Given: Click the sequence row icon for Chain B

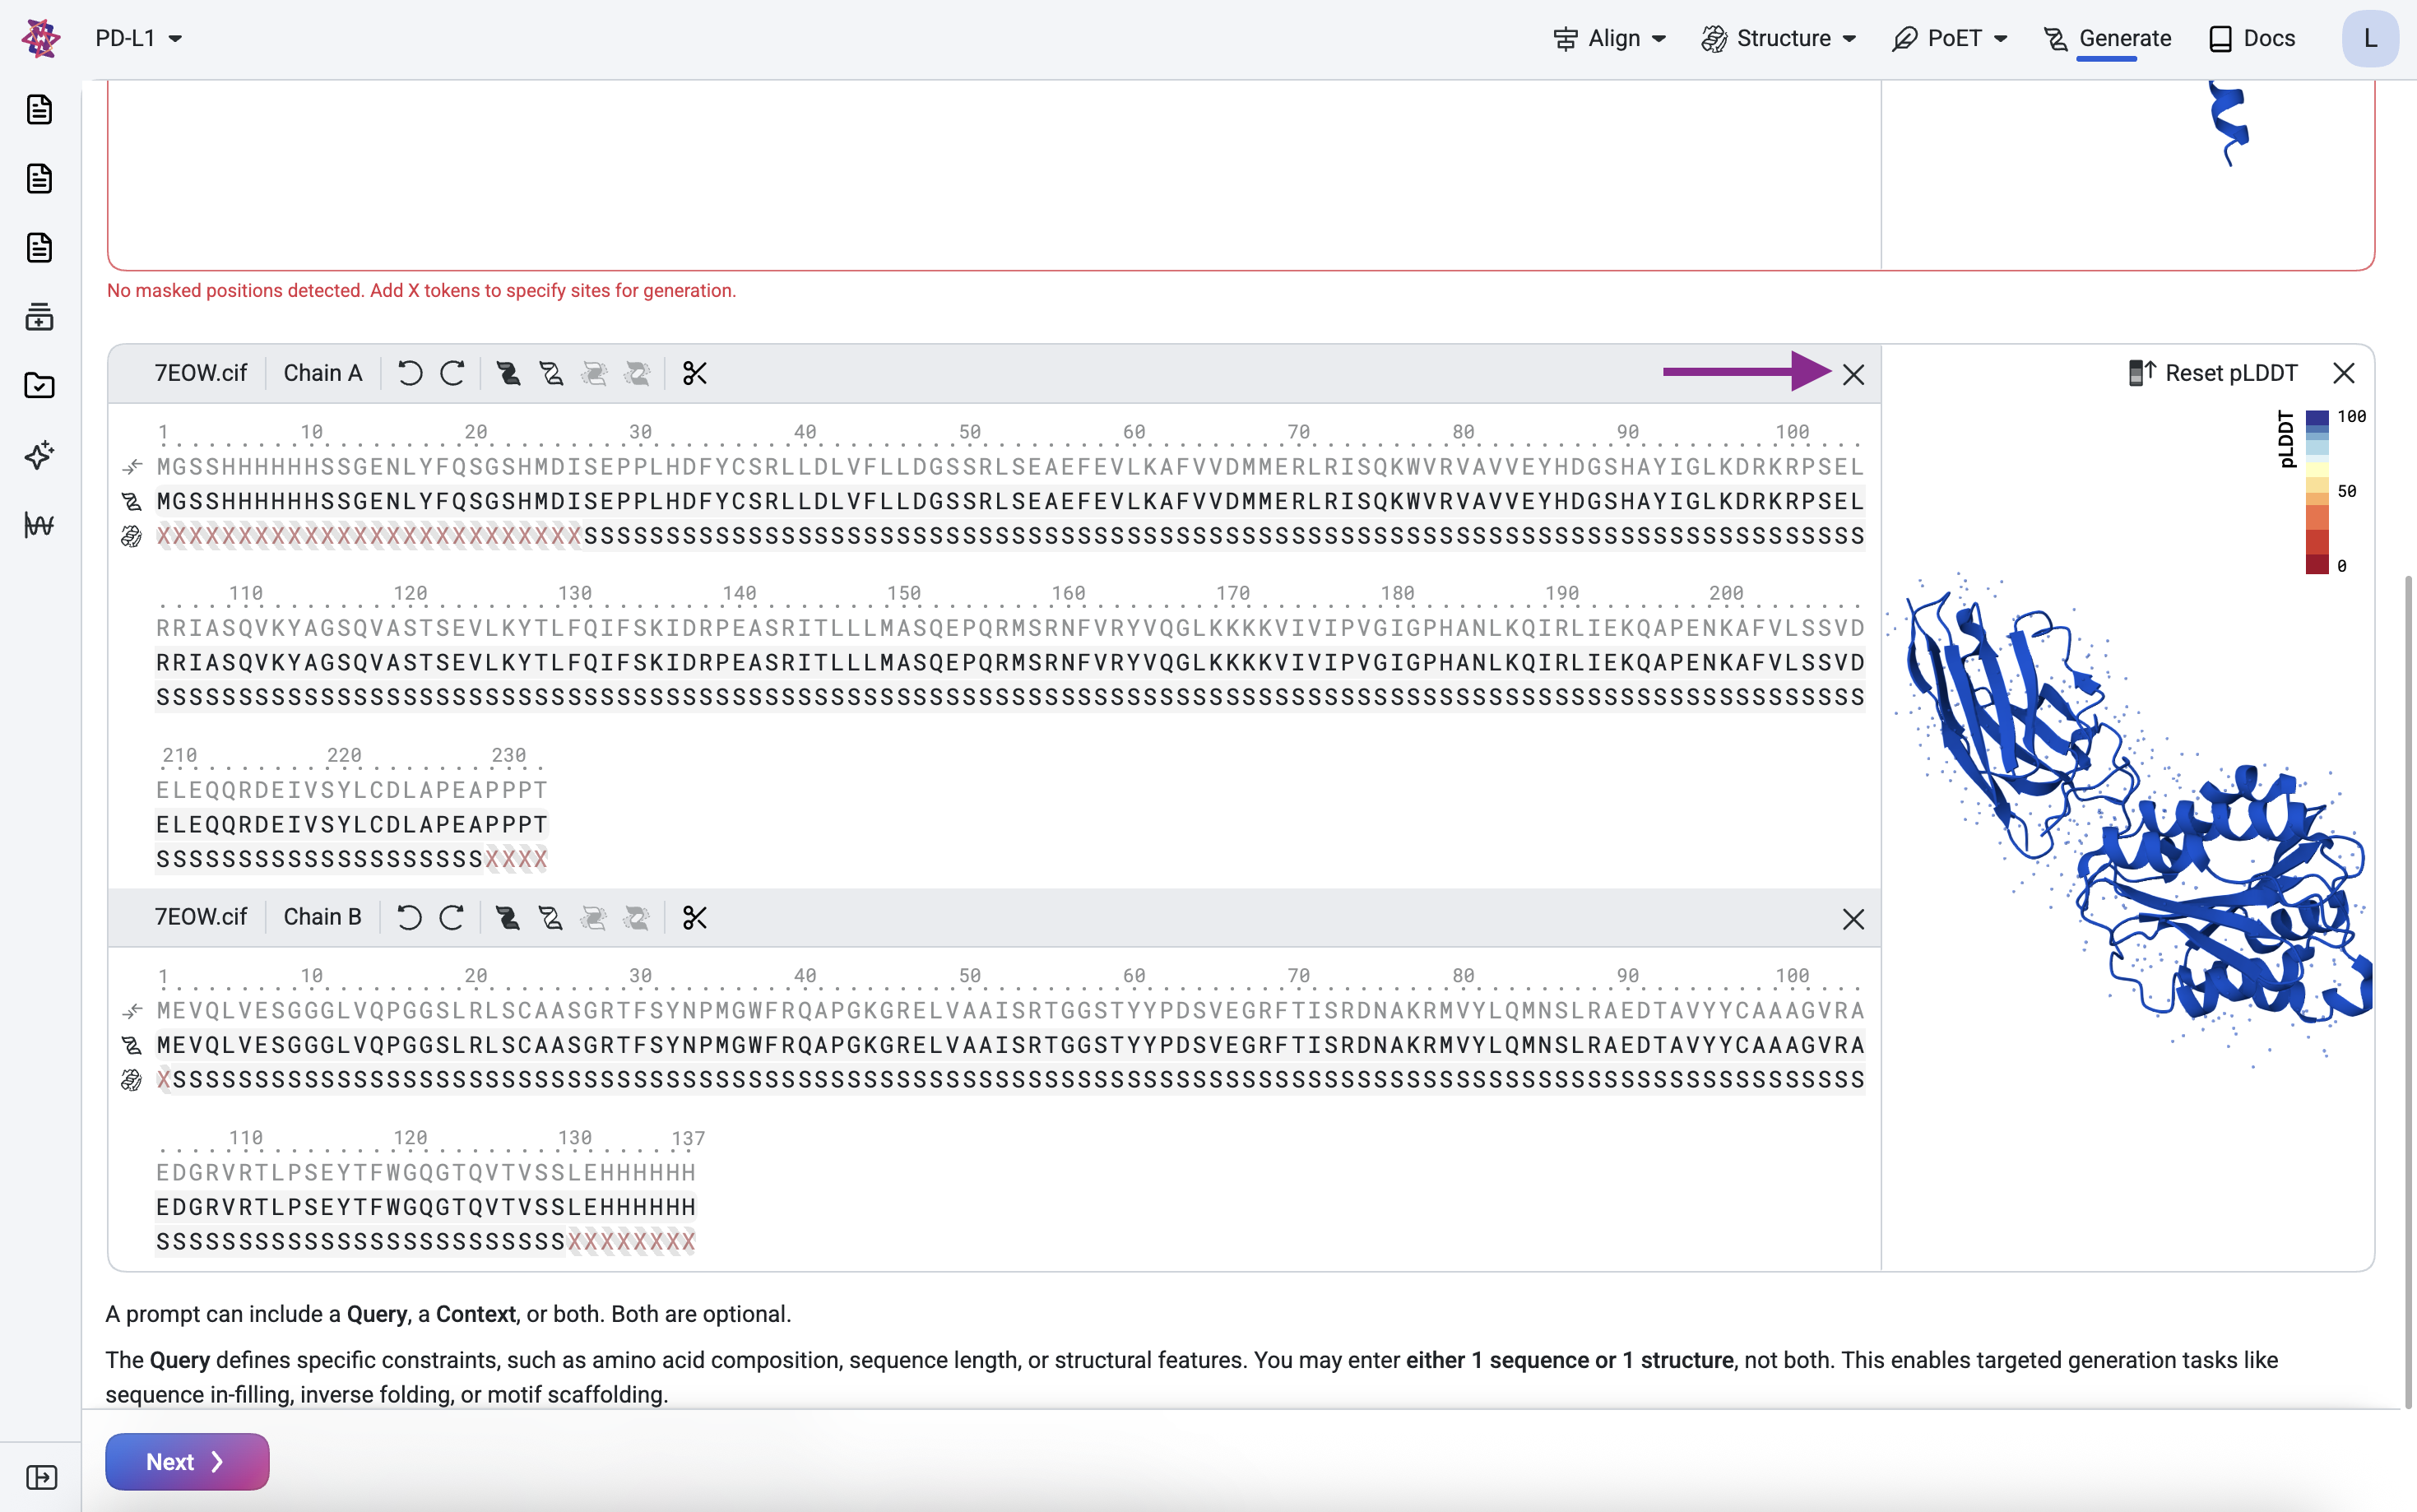Looking at the screenshot, I should (132, 1045).
